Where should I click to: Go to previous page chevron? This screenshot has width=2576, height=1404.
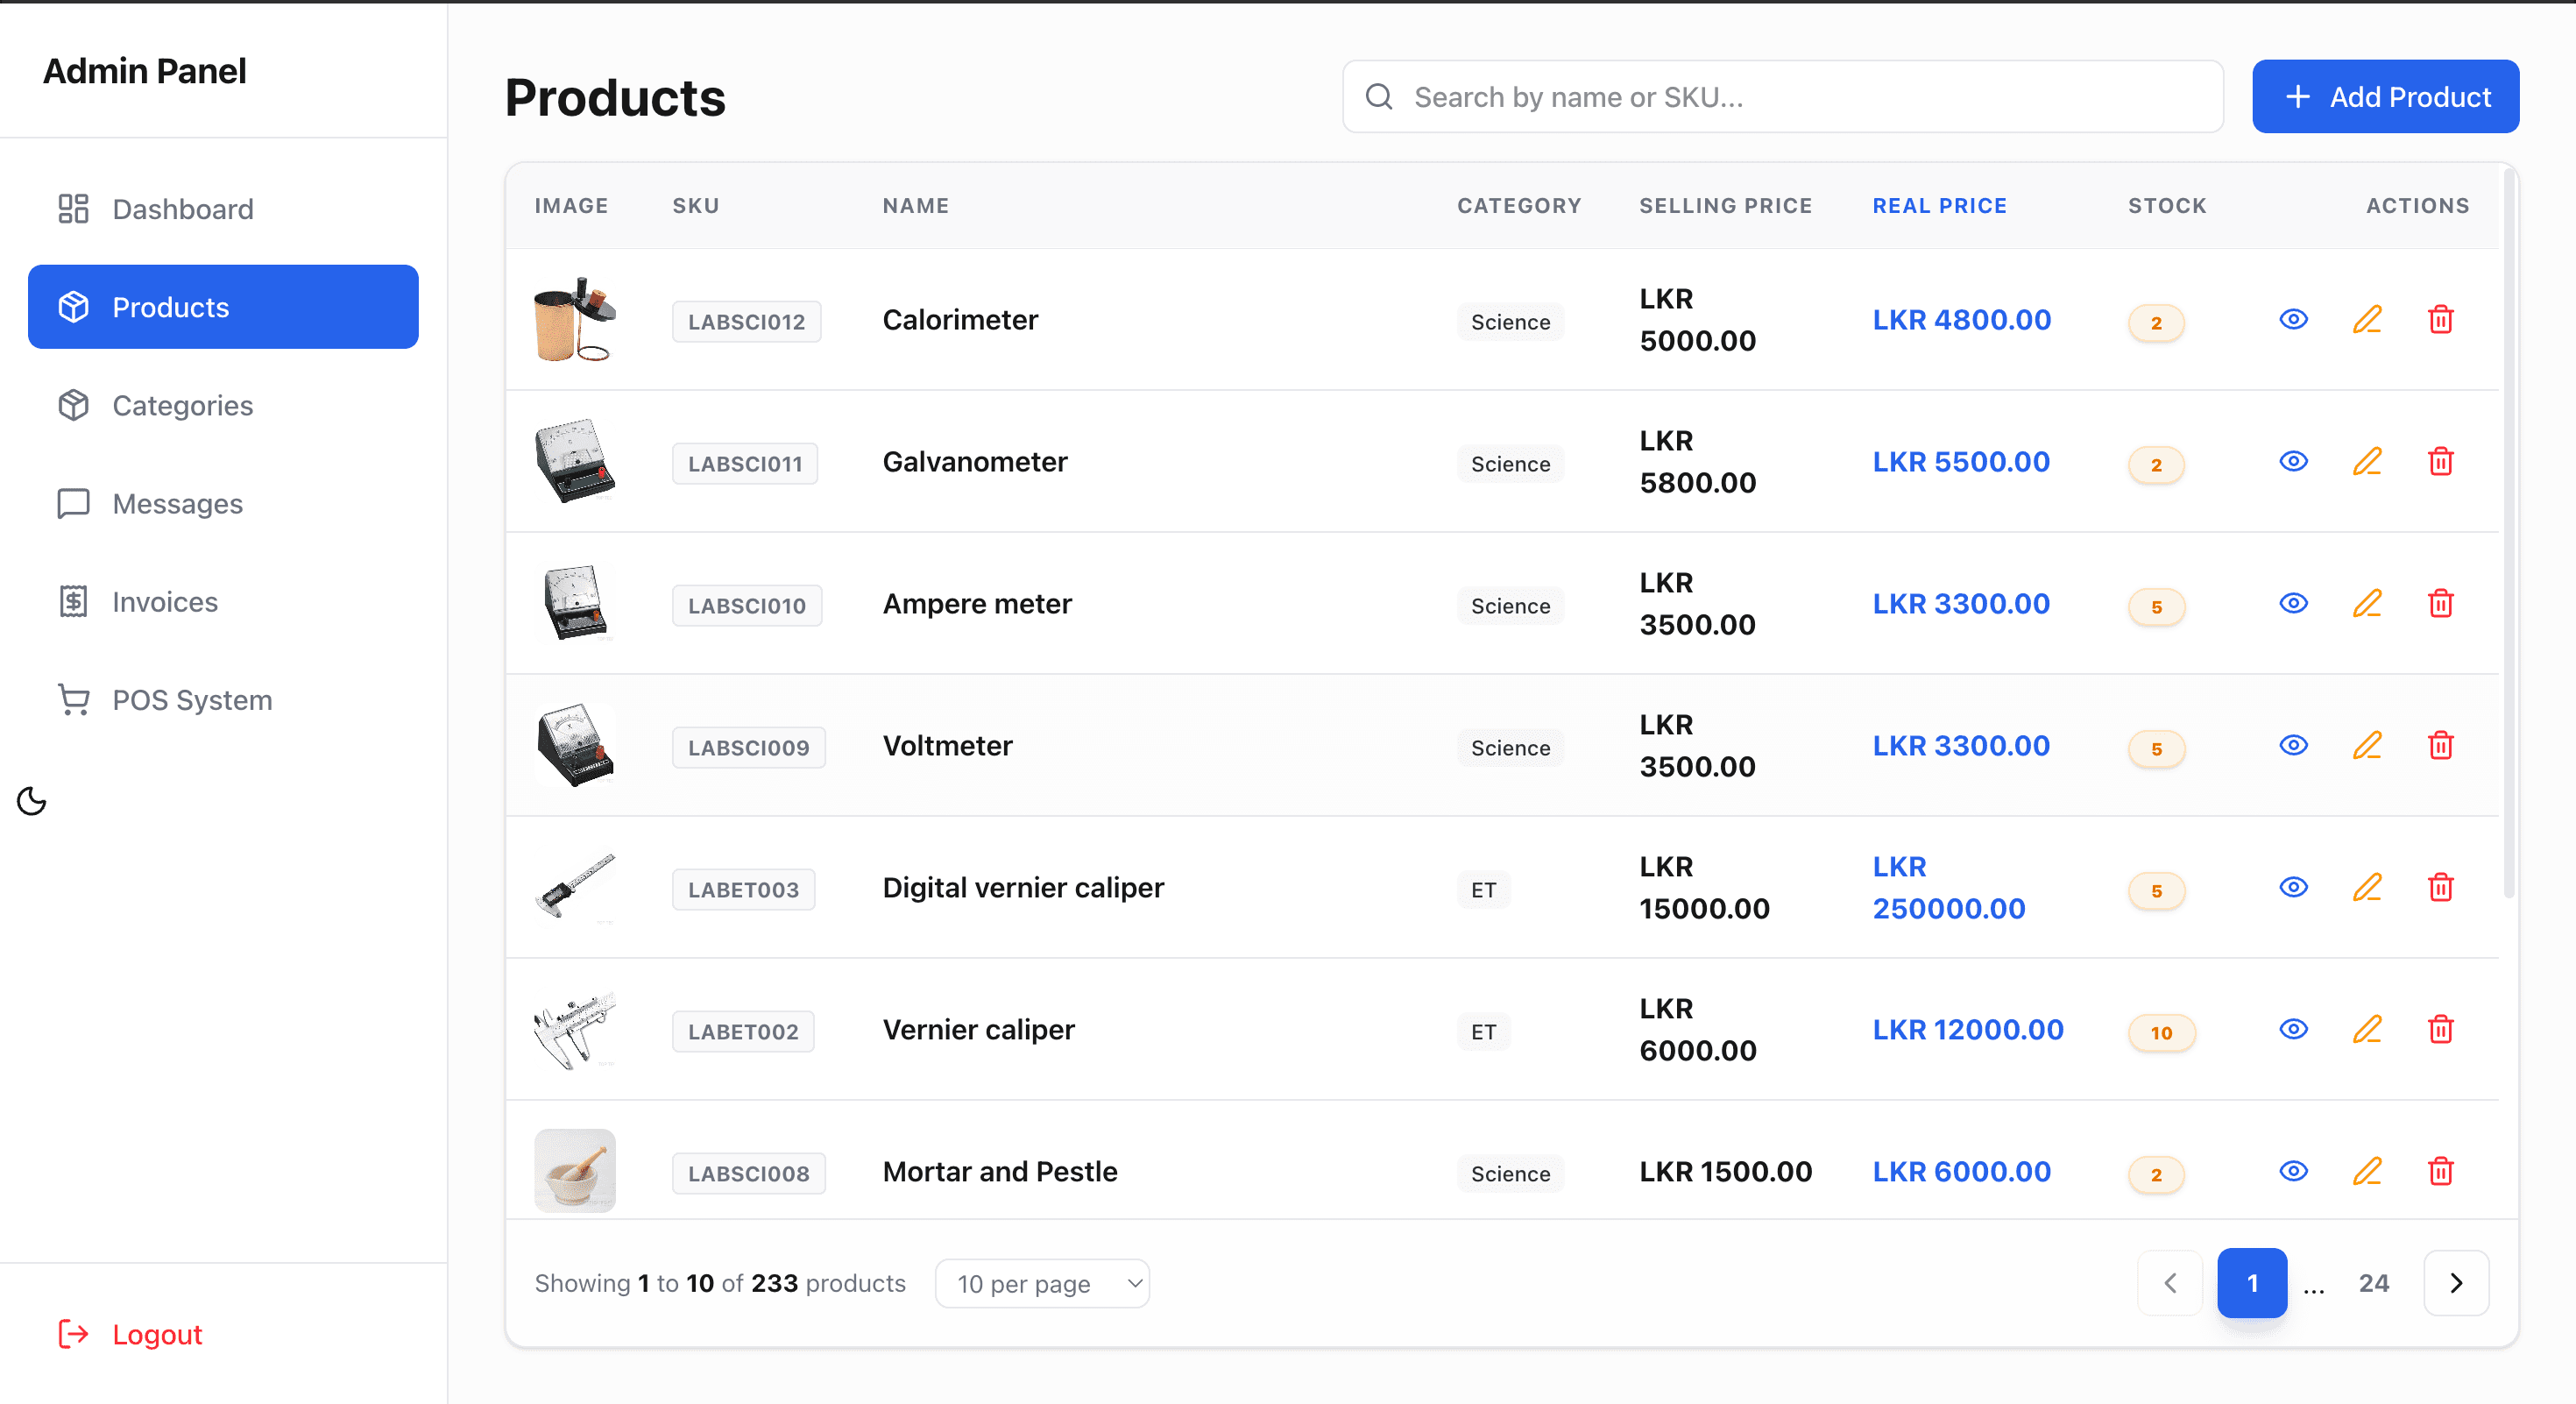(2170, 1283)
